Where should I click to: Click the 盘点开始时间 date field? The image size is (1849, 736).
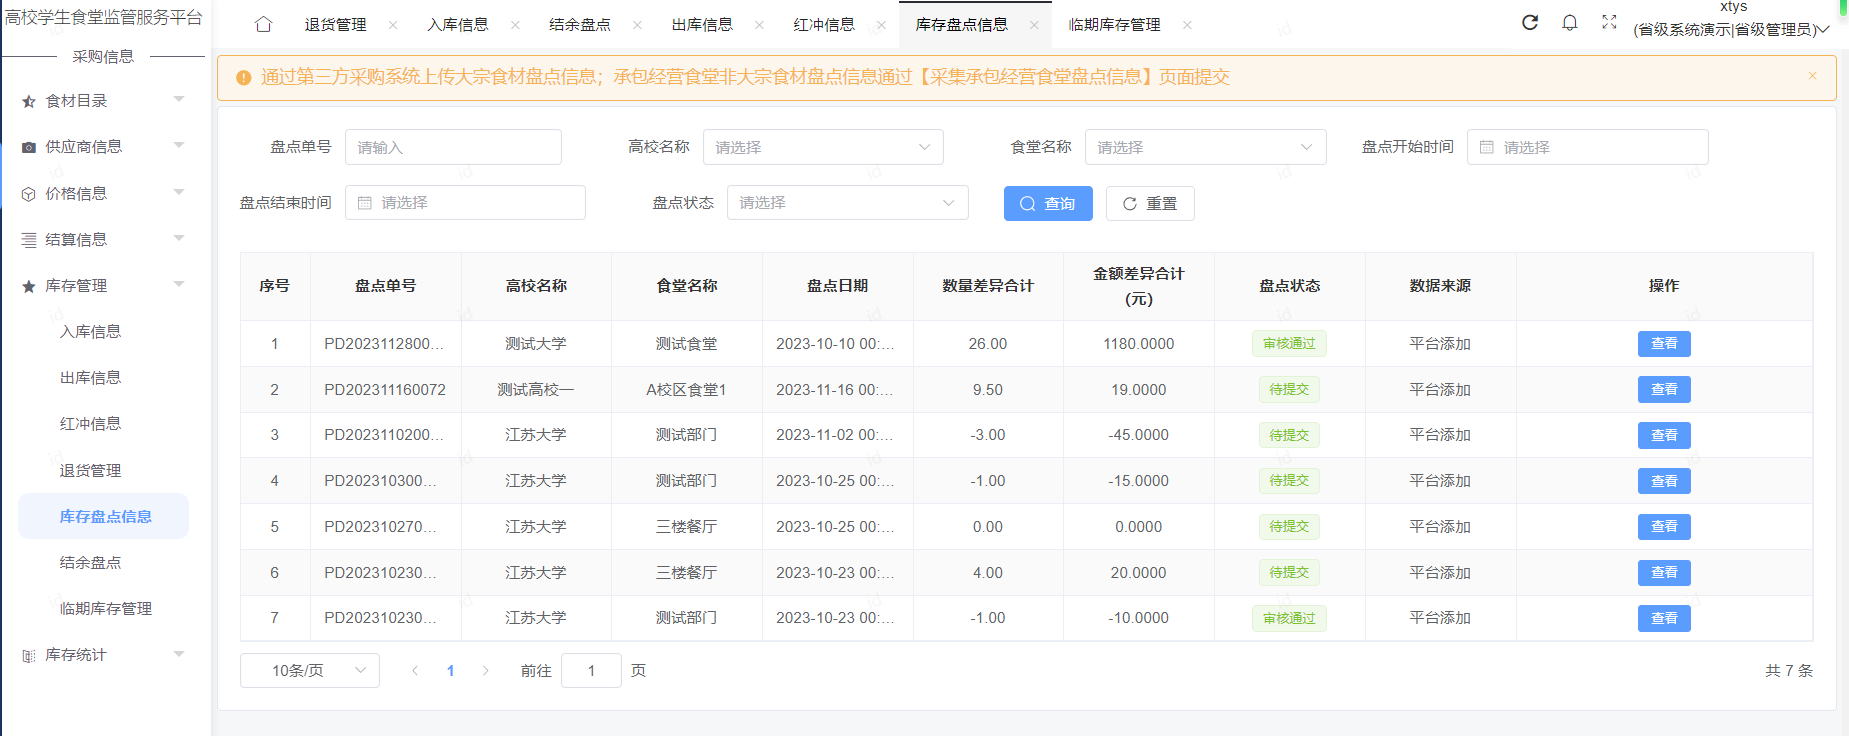(x=1587, y=147)
